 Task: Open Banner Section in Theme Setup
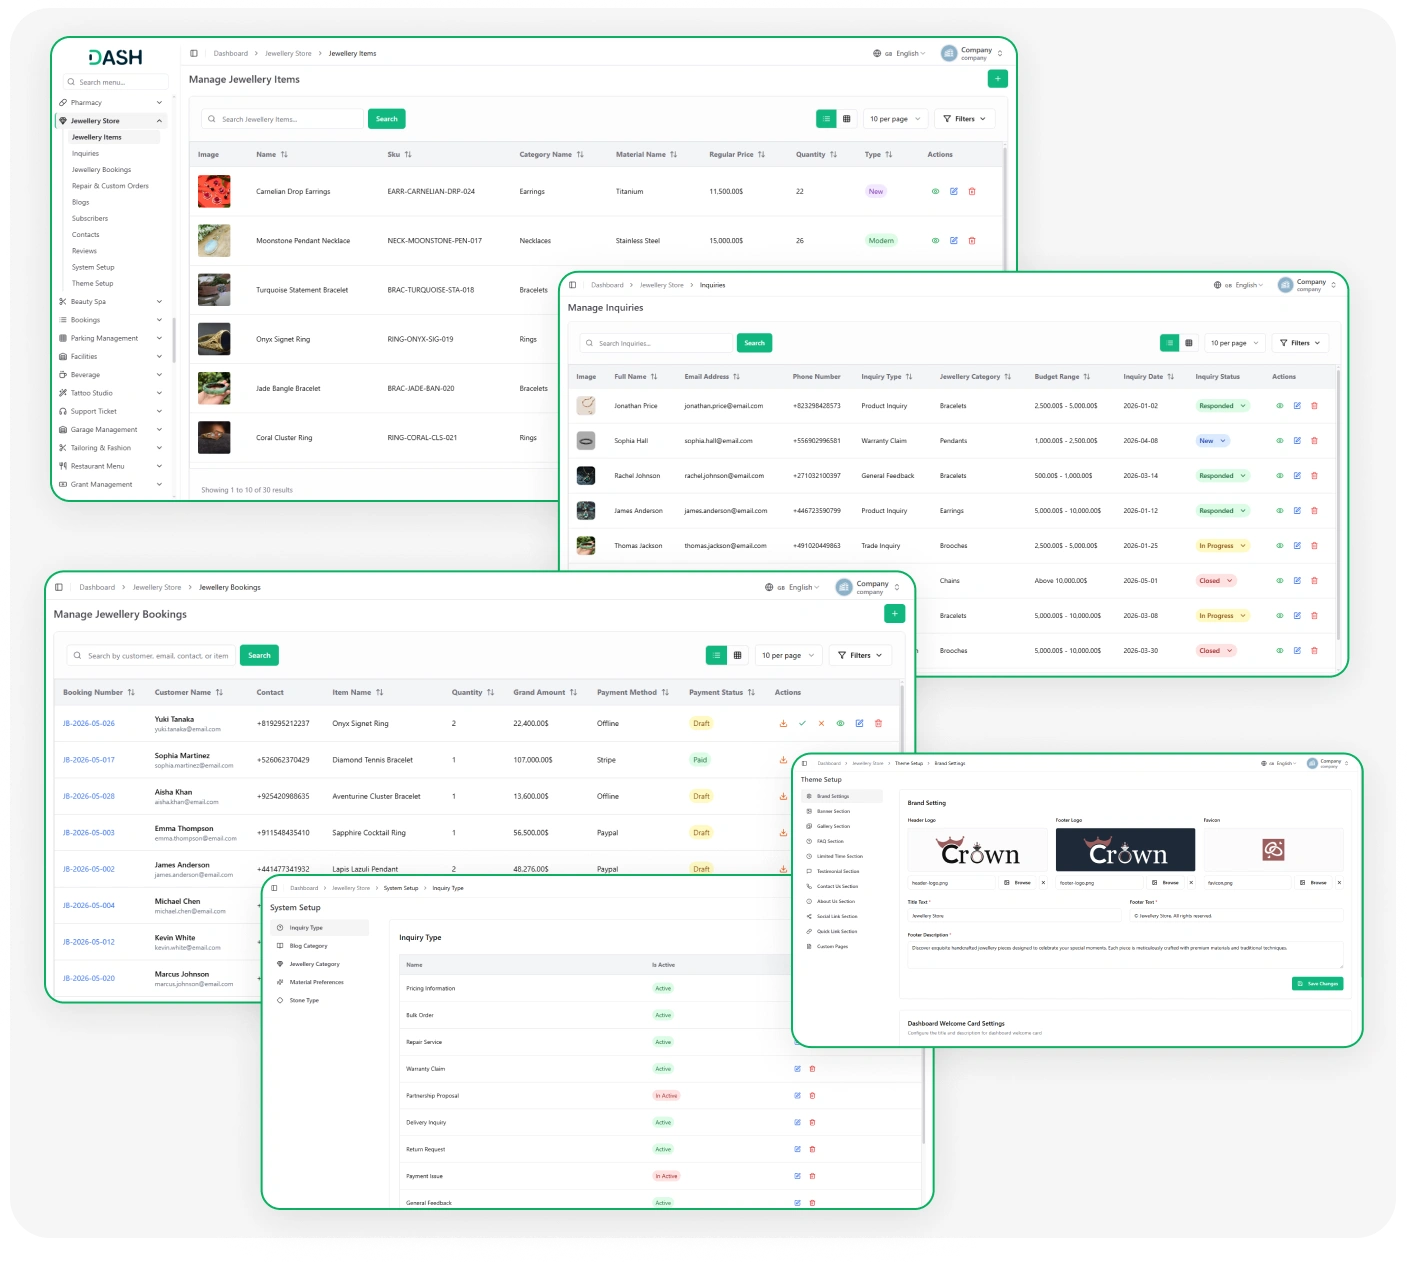834,811
